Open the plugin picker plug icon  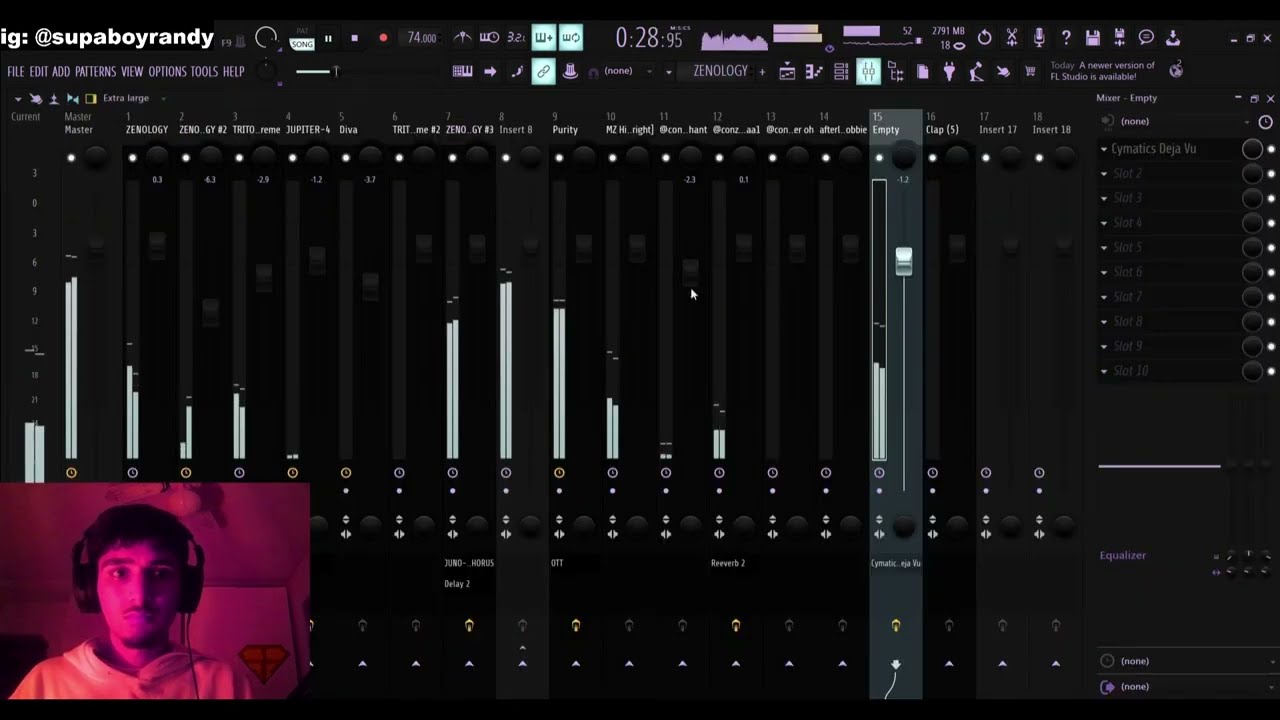(949, 71)
